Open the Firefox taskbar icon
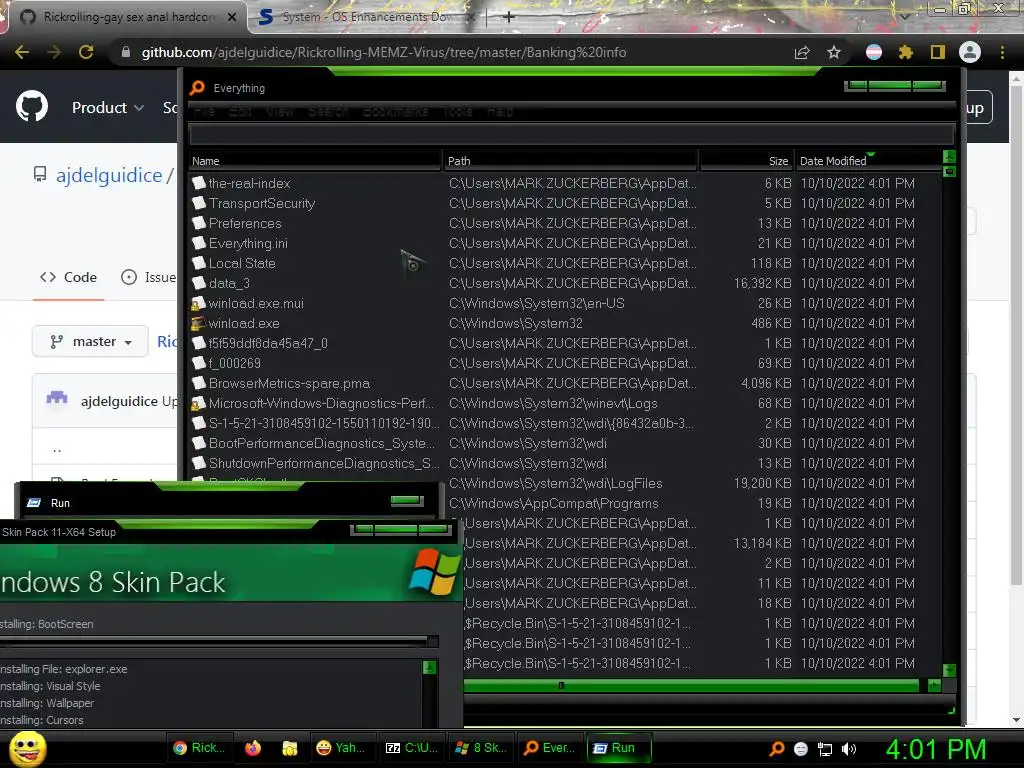 pyautogui.click(x=253, y=748)
